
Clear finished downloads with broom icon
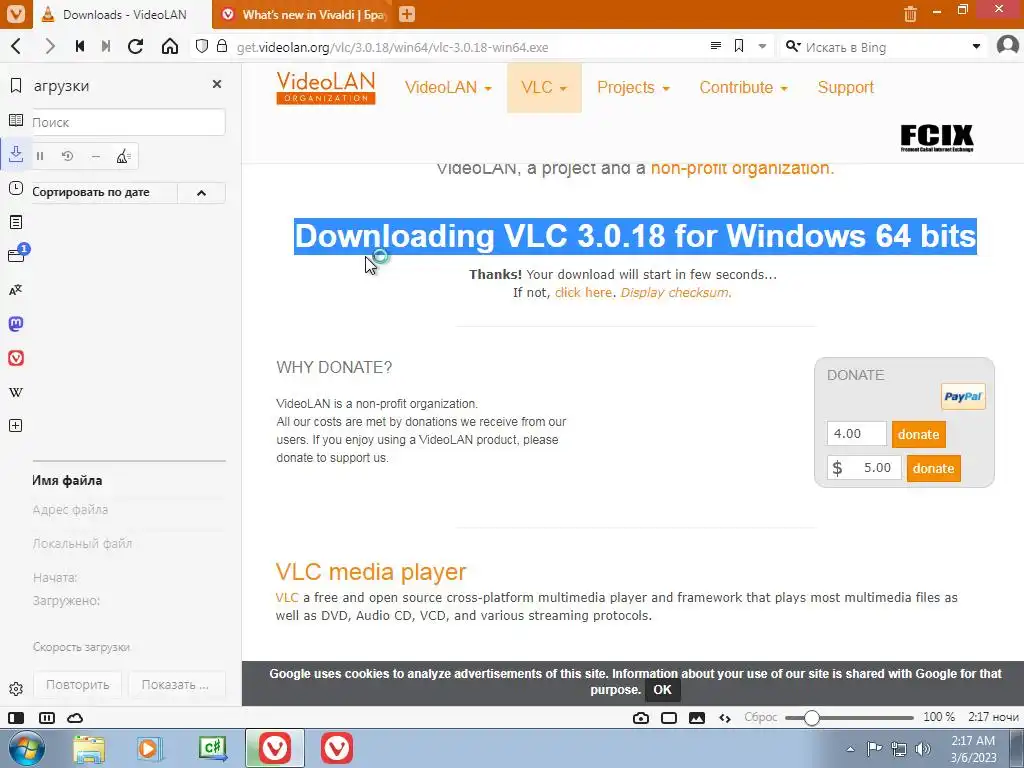(x=123, y=156)
